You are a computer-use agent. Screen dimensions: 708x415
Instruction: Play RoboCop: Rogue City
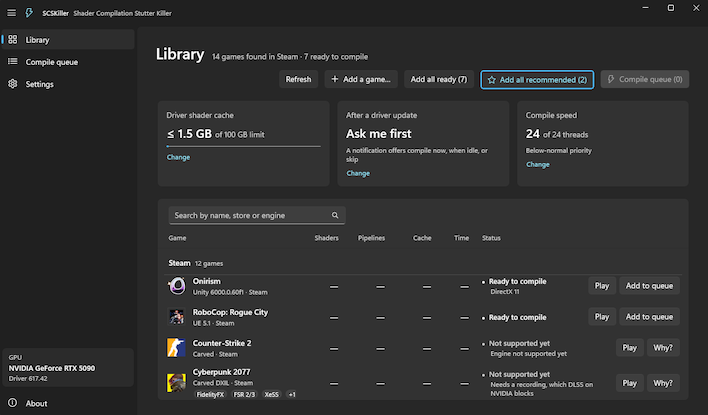point(601,317)
